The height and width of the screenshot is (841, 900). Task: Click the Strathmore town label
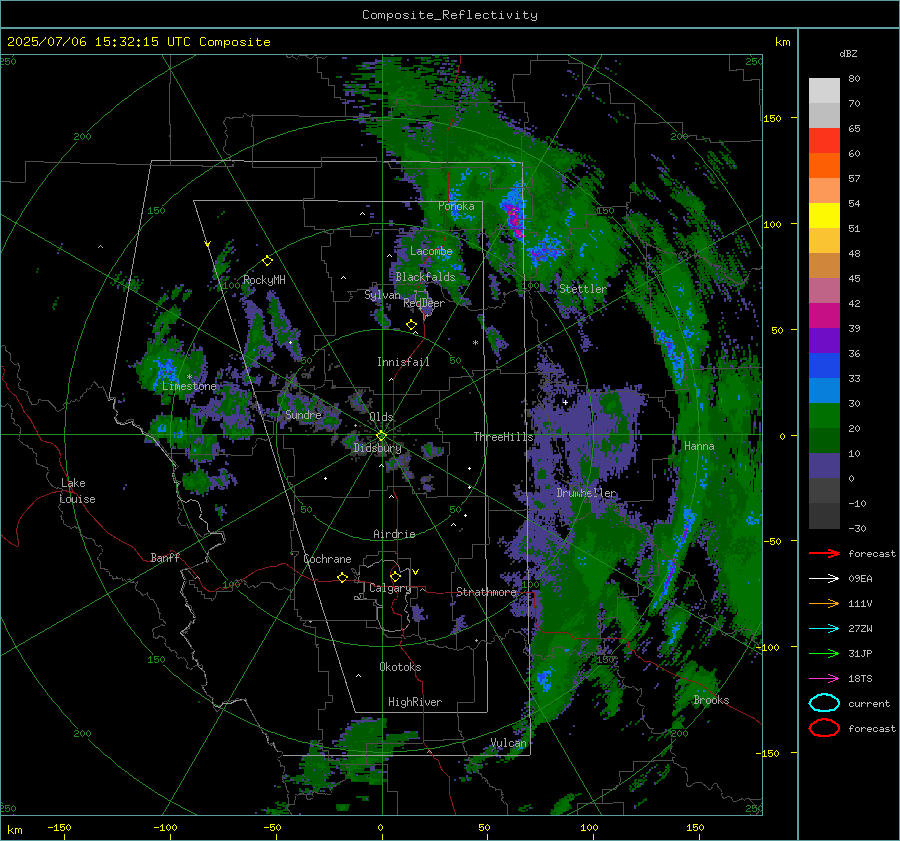click(x=486, y=592)
